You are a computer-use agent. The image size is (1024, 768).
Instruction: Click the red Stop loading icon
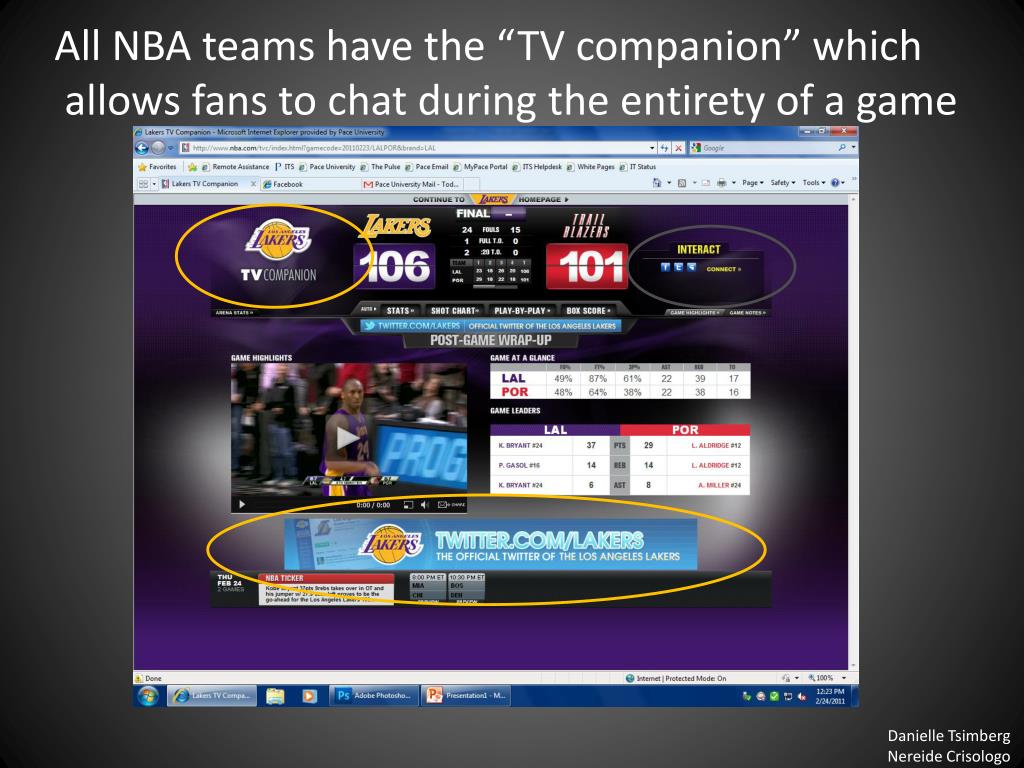click(679, 148)
